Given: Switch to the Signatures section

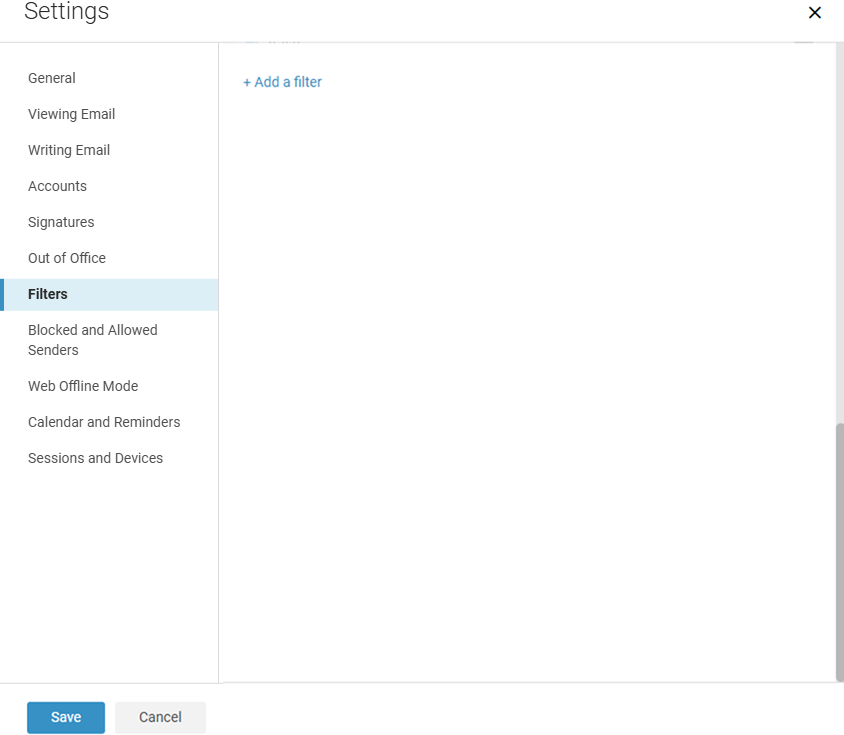Looking at the screenshot, I should 61,222.
